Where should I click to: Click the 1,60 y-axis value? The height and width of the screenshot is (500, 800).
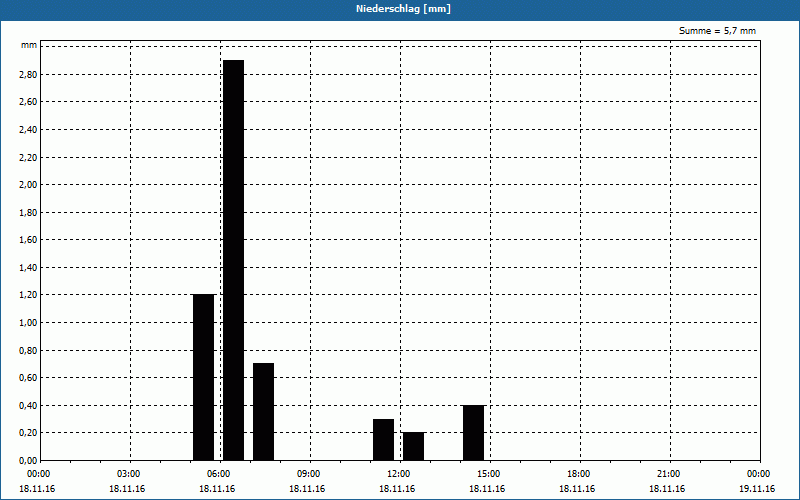[x=28, y=240]
